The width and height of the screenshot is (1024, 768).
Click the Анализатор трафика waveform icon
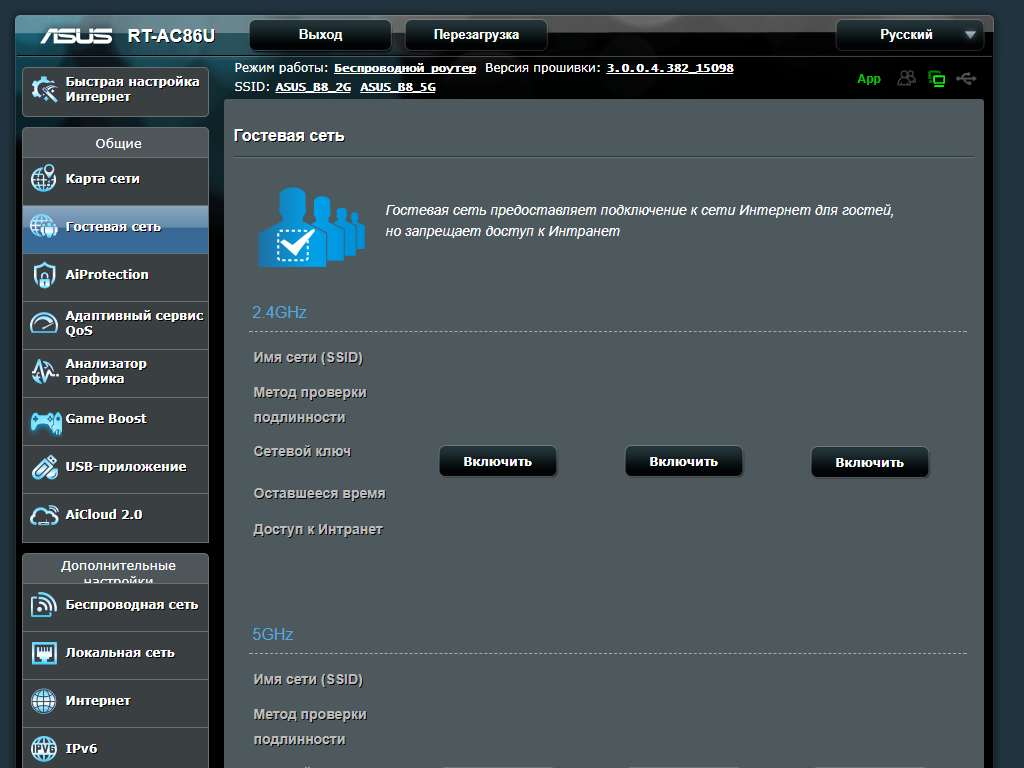[44, 371]
